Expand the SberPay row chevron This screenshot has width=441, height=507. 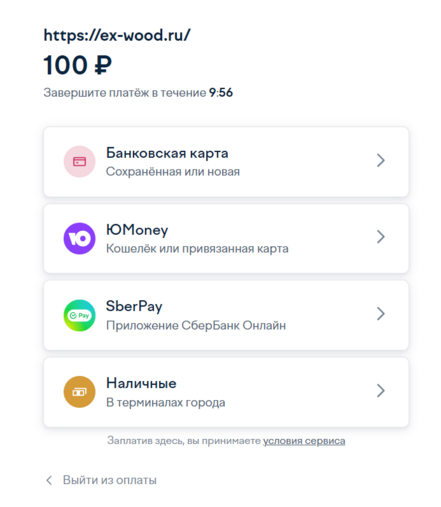coord(381,314)
